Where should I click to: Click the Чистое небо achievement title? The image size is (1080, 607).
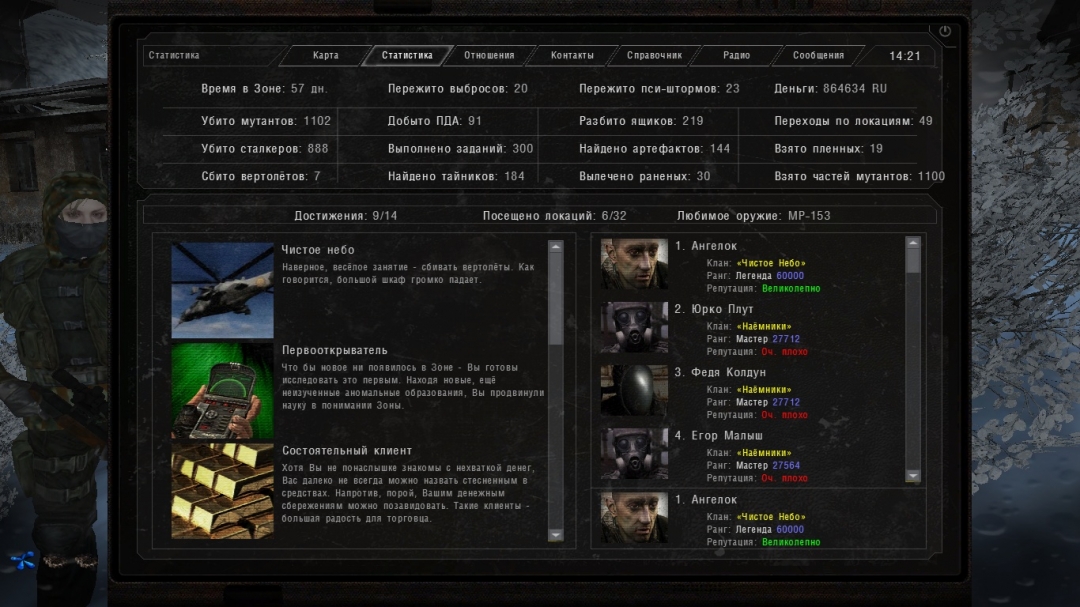tap(318, 250)
